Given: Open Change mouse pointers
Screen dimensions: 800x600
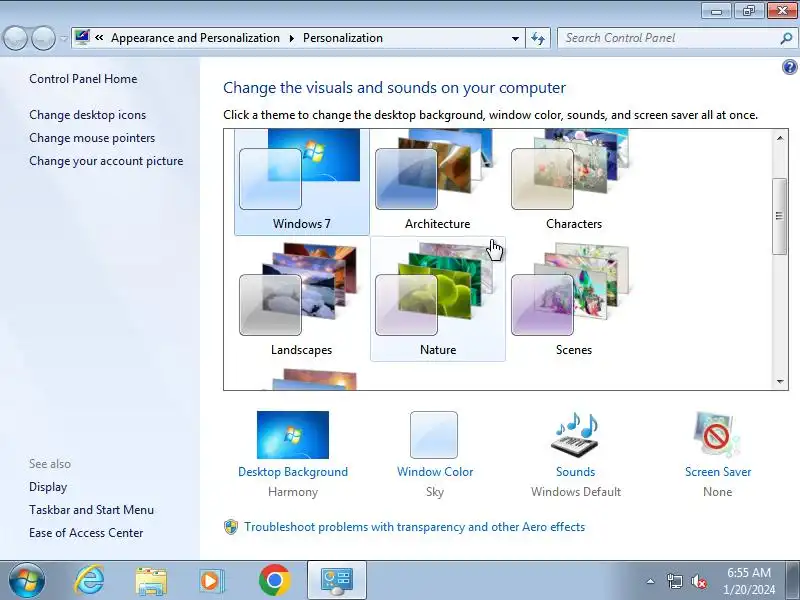Looking at the screenshot, I should (x=92, y=138).
